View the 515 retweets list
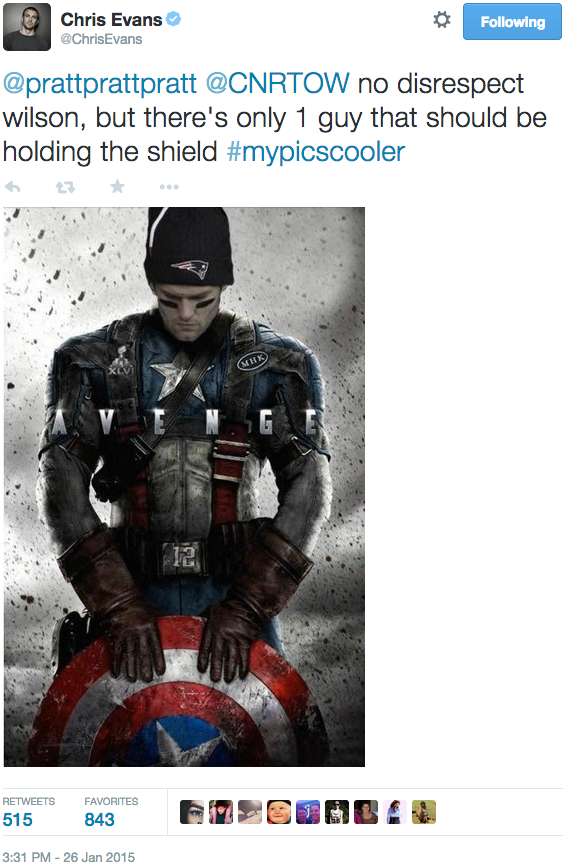The width and height of the screenshot is (567, 867). click(x=28, y=812)
